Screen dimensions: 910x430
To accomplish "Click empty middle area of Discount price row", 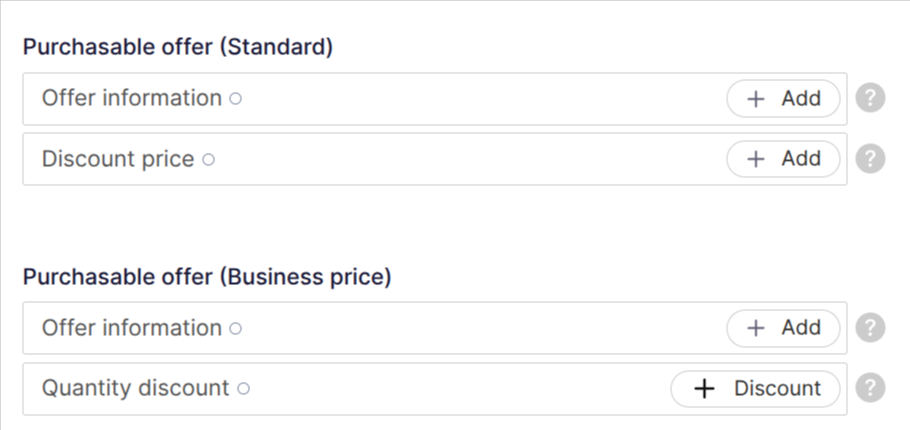I will point(460,159).
